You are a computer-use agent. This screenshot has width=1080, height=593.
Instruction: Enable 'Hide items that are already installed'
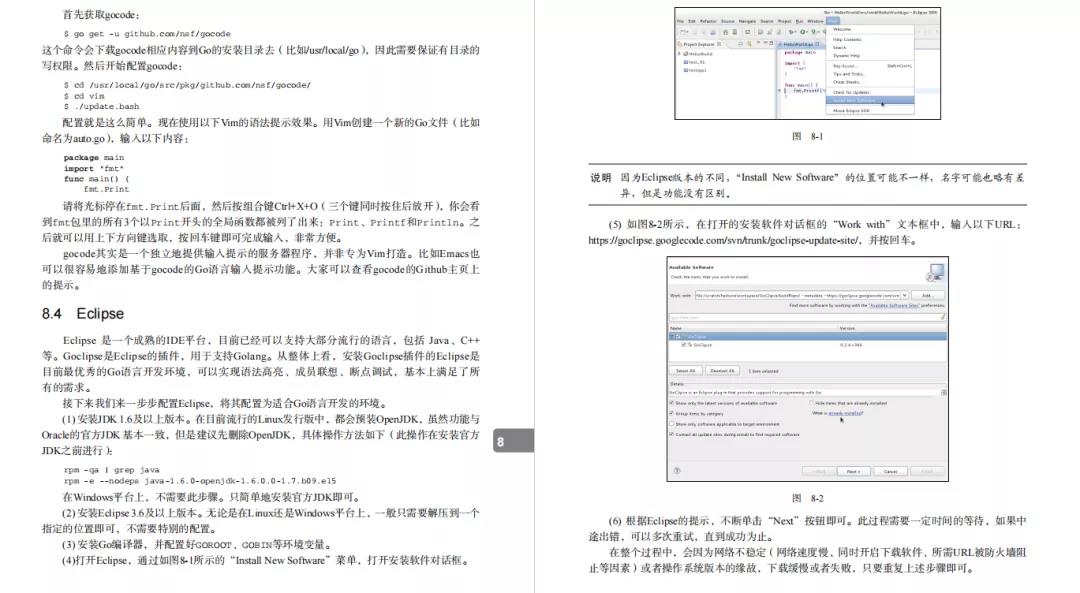[811, 402]
